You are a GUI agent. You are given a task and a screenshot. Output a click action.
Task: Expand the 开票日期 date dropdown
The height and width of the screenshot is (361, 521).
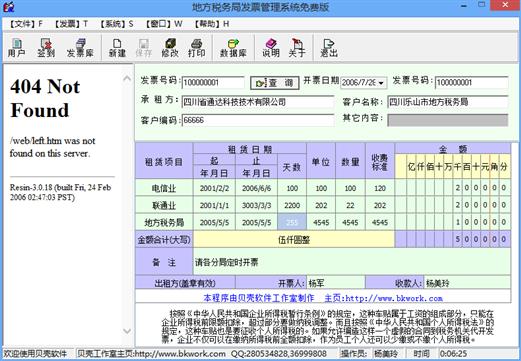[381, 82]
